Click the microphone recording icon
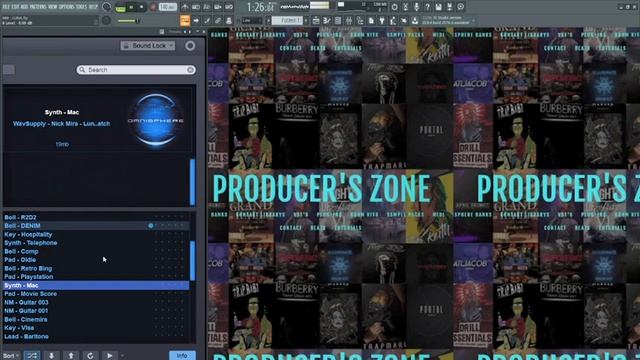The height and width of the screenshot is (360, 640). (416, 7)
